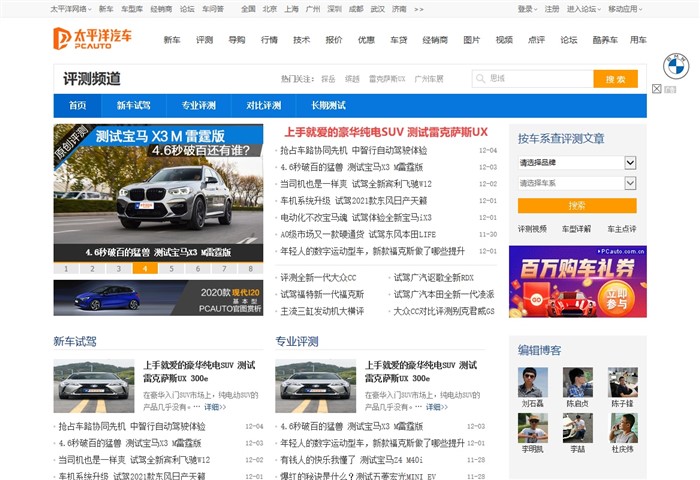Go to carousel slide 6
This screenshot has height=480, width=700.
pos(198,268)
